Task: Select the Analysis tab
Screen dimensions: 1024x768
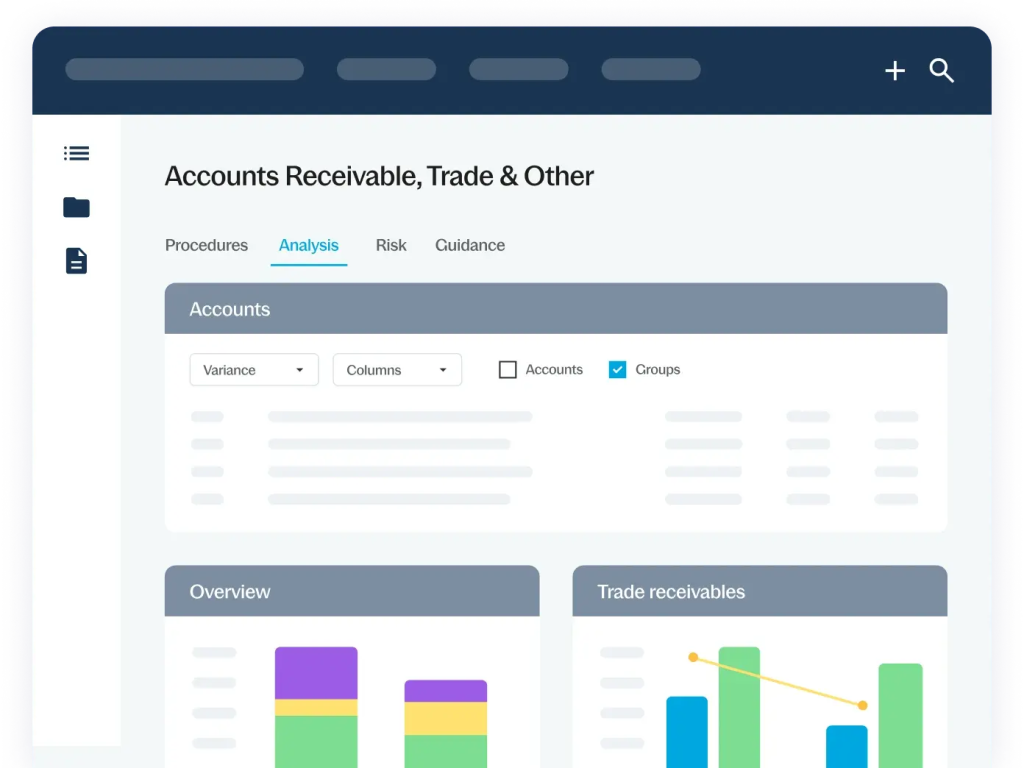Action: click(x=308, y=245)
